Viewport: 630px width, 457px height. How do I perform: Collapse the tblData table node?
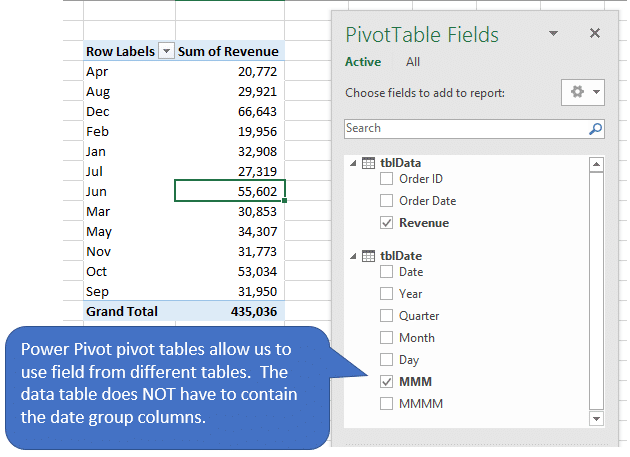pos(351,163)
